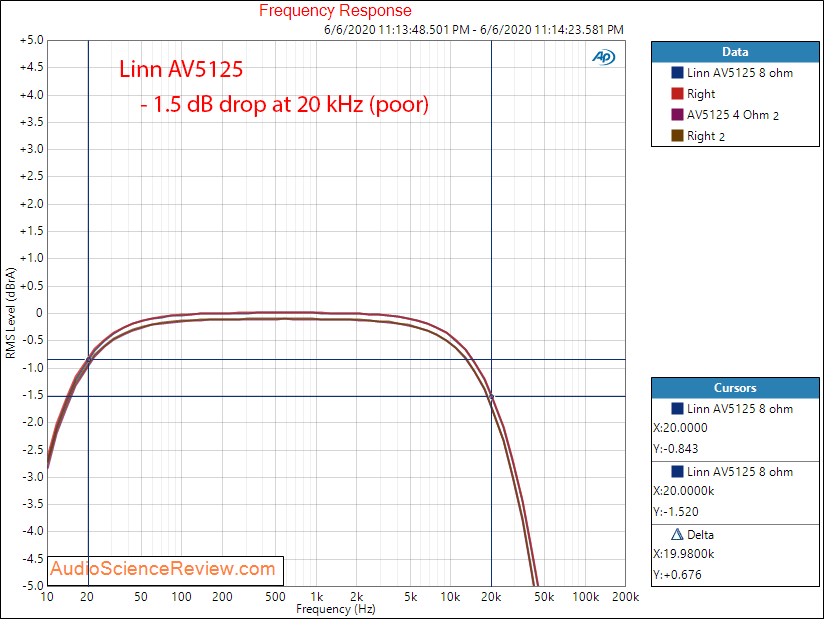824x619 pixels.
Task: Click the cursor marker at 20 Hz on curve
Action: point(88,359)
